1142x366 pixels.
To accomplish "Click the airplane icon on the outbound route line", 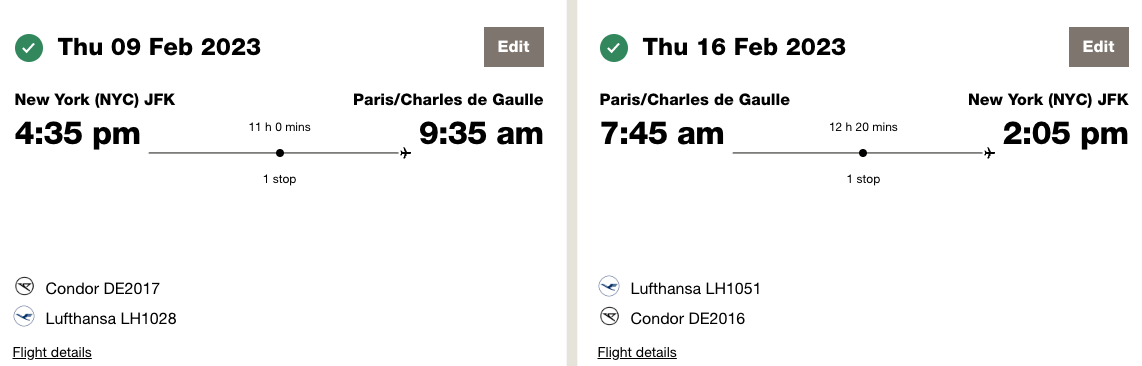I will 406,153.
